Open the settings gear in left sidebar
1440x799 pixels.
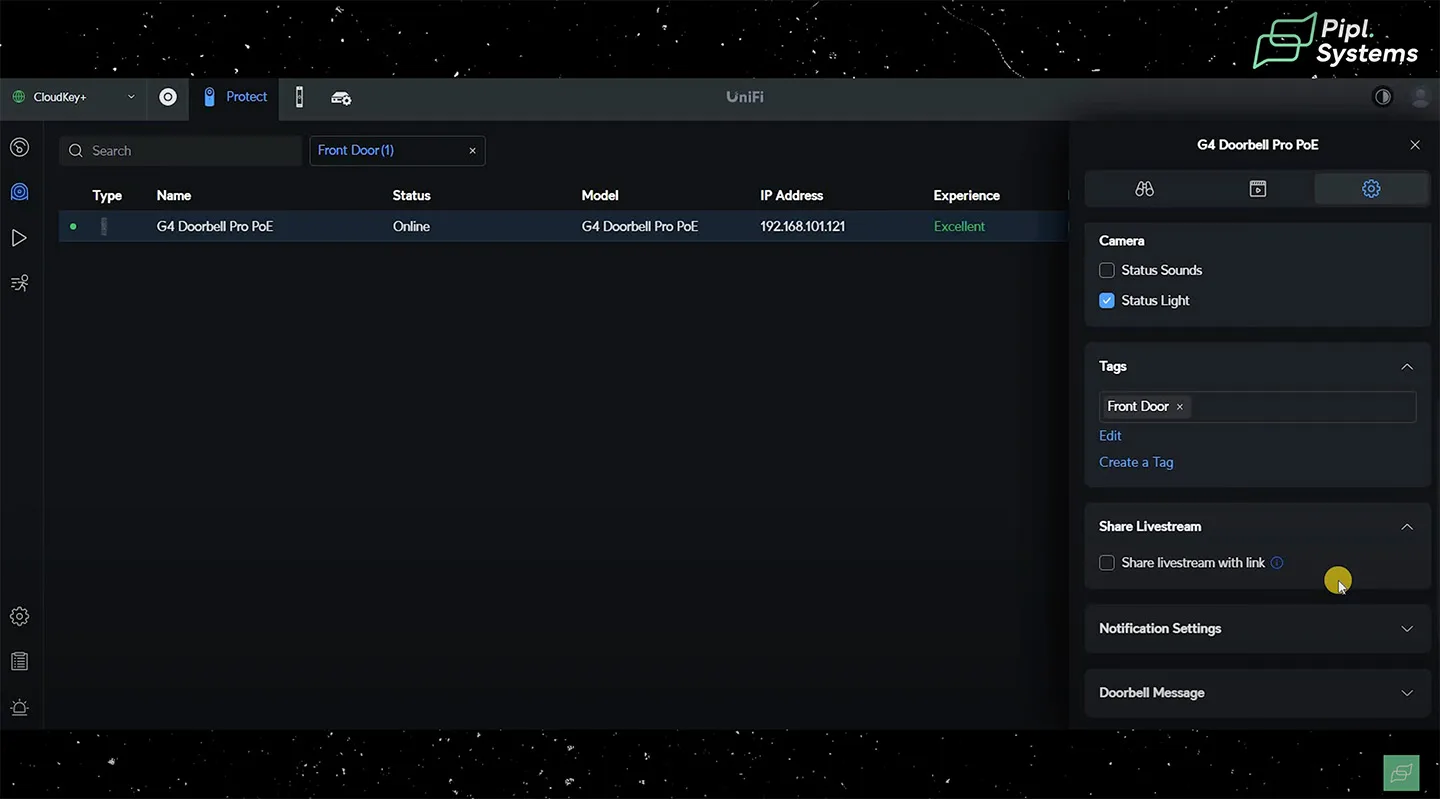(19, 616)
